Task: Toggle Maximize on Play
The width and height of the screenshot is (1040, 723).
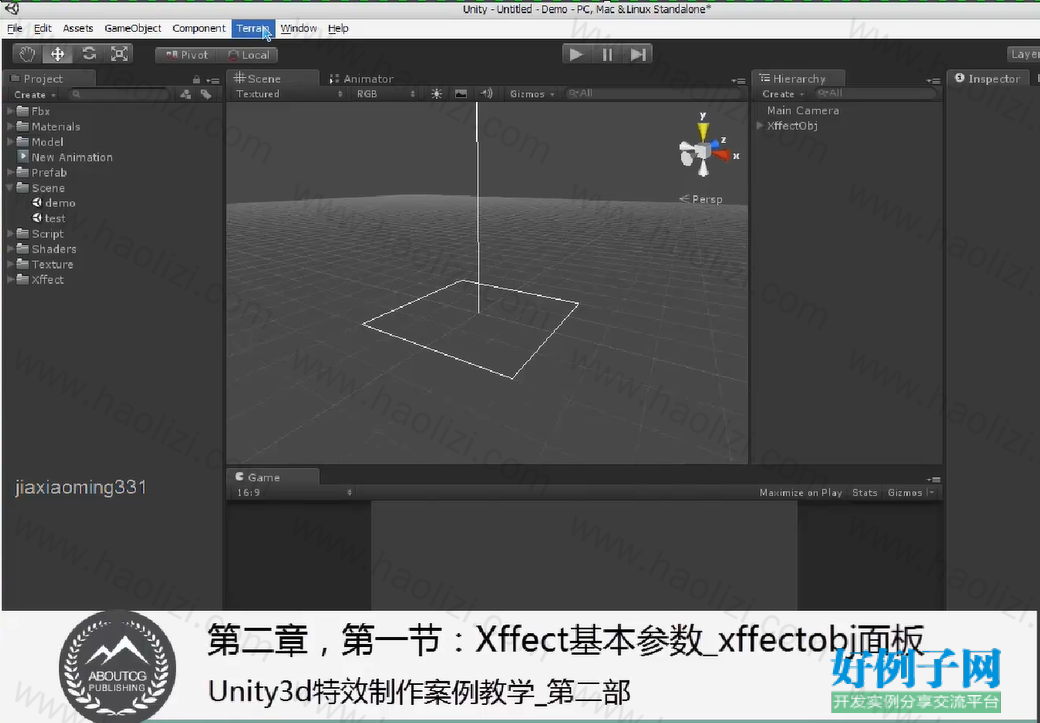Action: tap(801, 493)
